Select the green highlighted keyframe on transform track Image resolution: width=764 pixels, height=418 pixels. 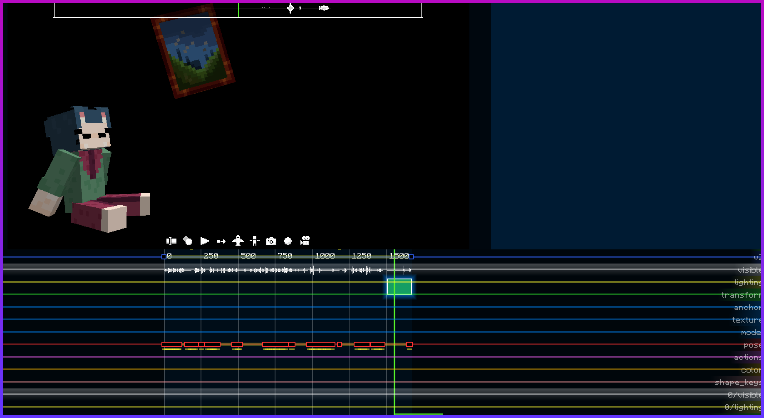[400, 287]
